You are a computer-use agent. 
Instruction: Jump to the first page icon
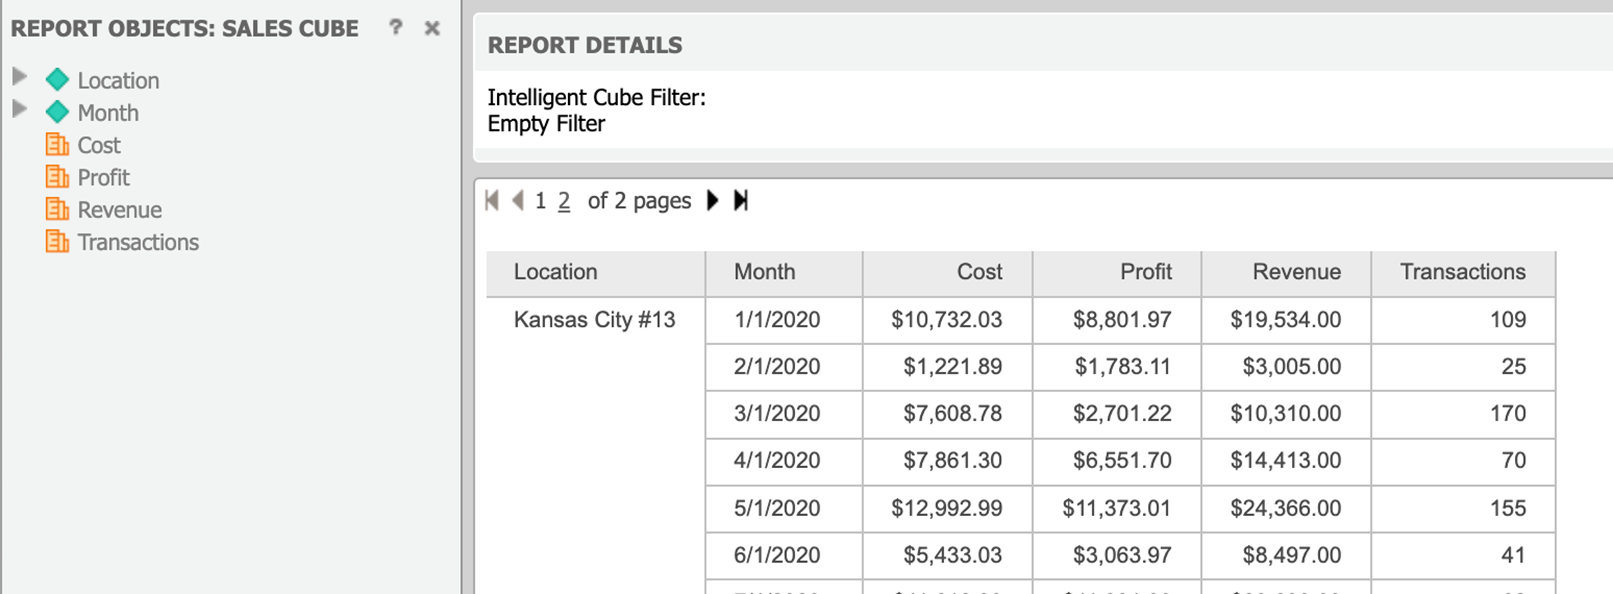[491, 200]
